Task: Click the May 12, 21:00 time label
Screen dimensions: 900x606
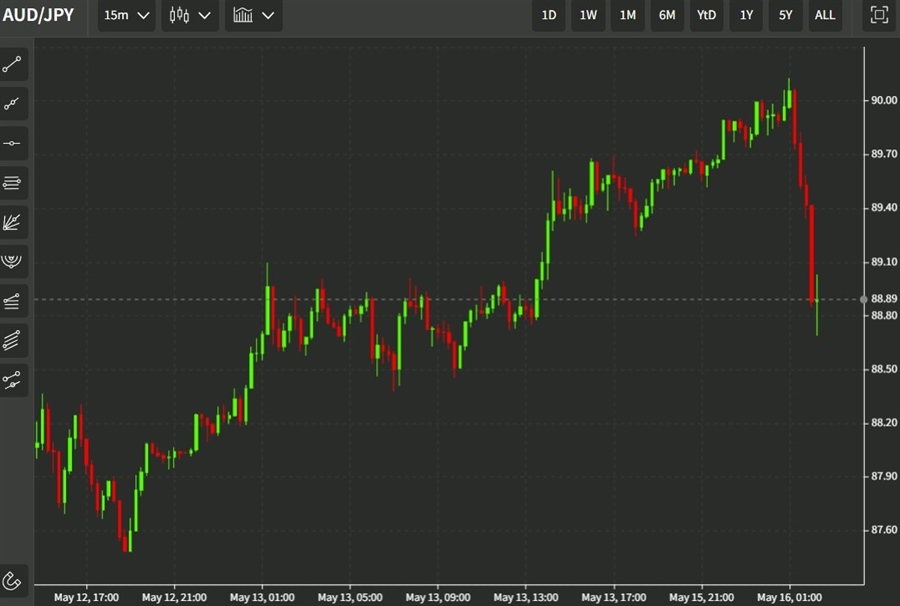Action: 174,597
